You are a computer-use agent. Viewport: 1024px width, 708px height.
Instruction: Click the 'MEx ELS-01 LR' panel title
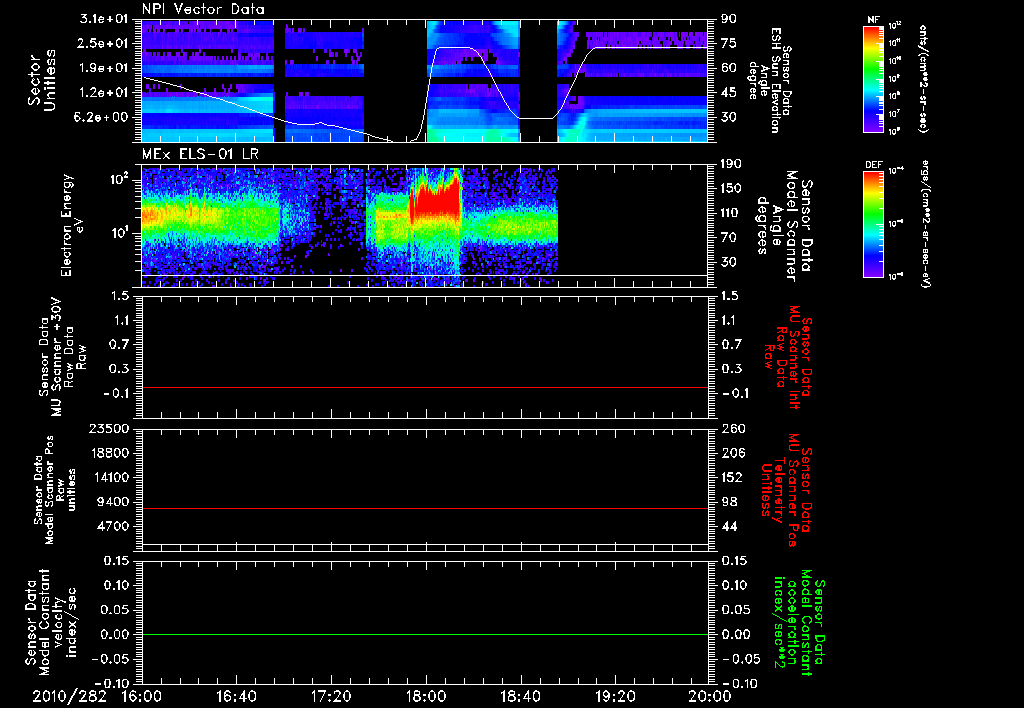pos(200,154)
